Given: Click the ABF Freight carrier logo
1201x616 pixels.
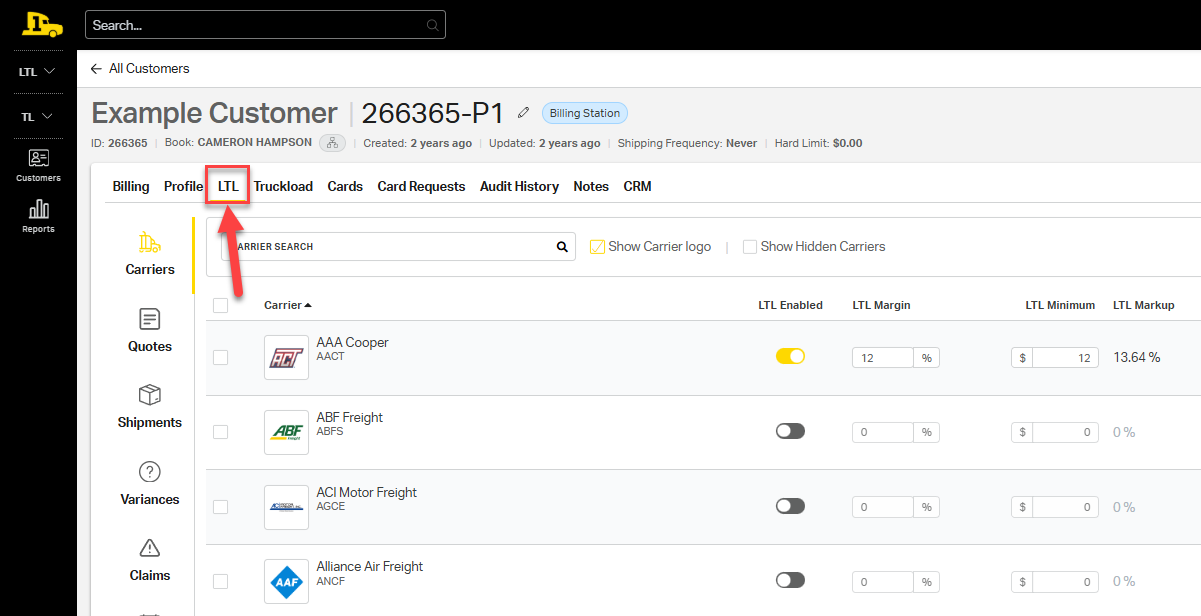Looking at the screenshot, I should [x=287, y=432].
